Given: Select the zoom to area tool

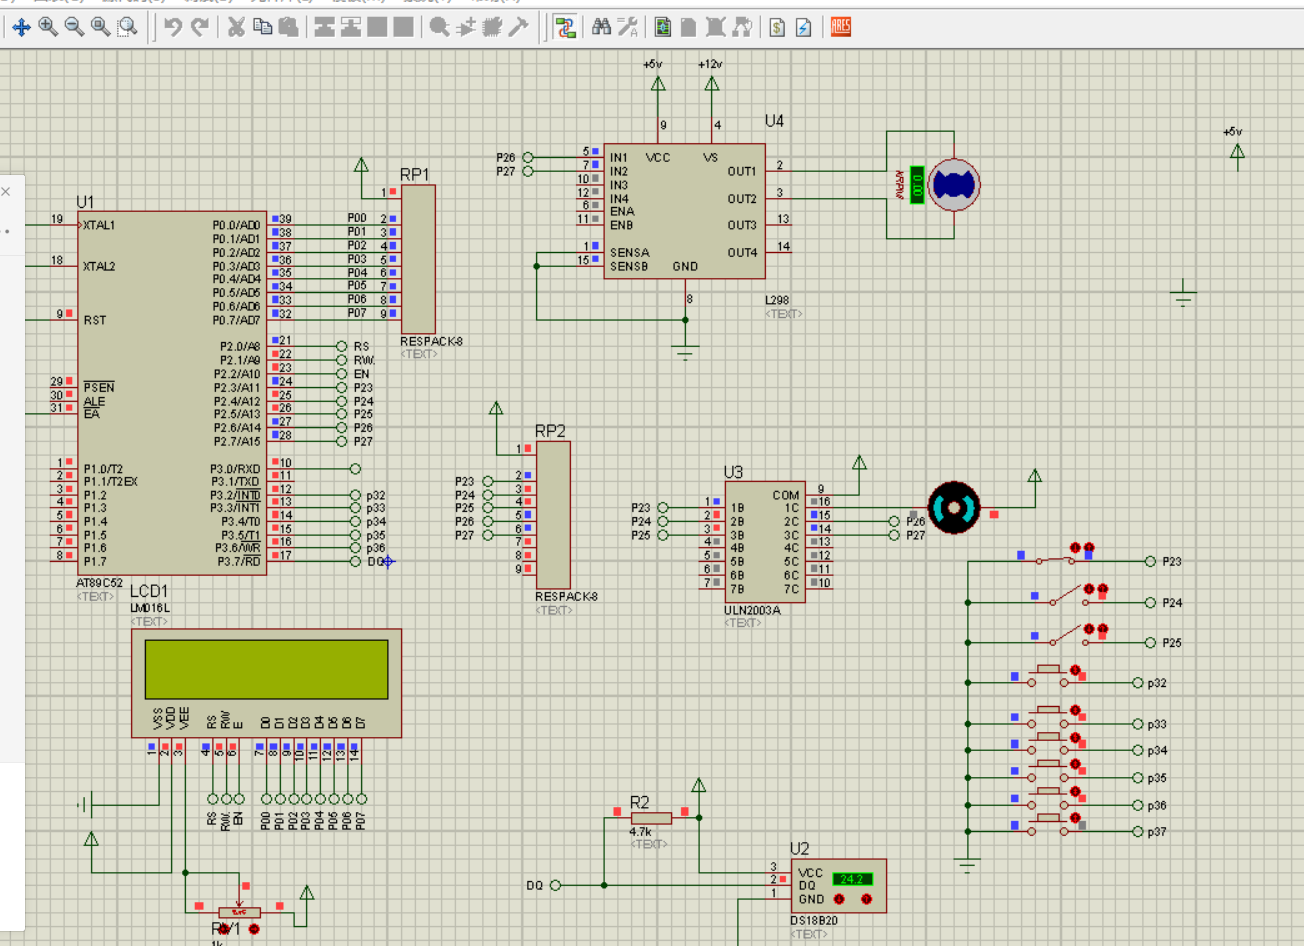Looking at the screenshot, I should [x=127, y=27].
